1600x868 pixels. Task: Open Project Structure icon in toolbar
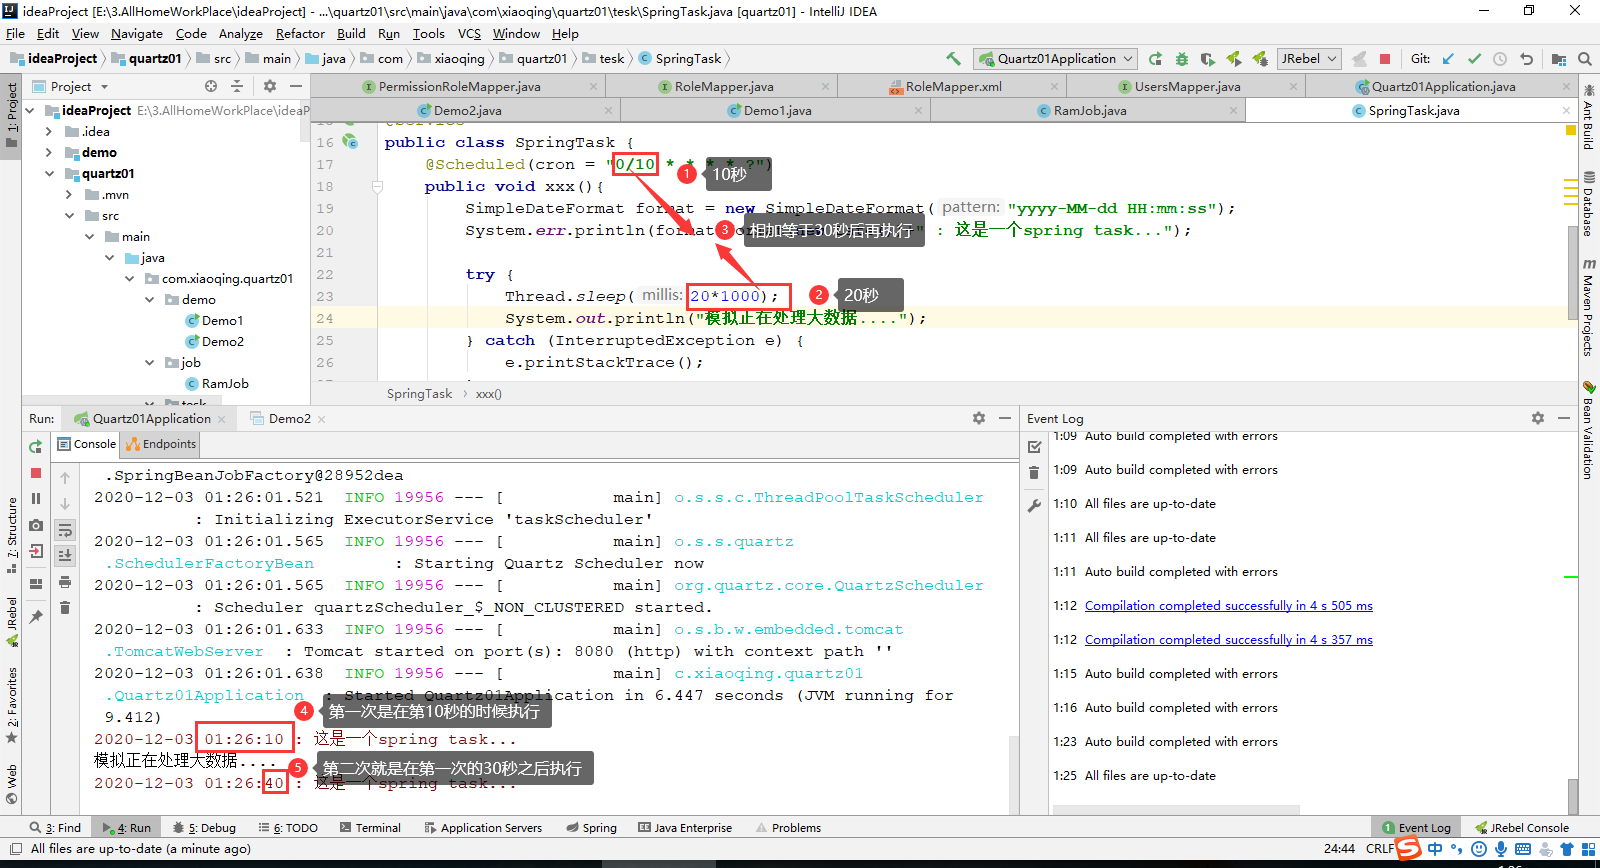tap(1559, 59)
